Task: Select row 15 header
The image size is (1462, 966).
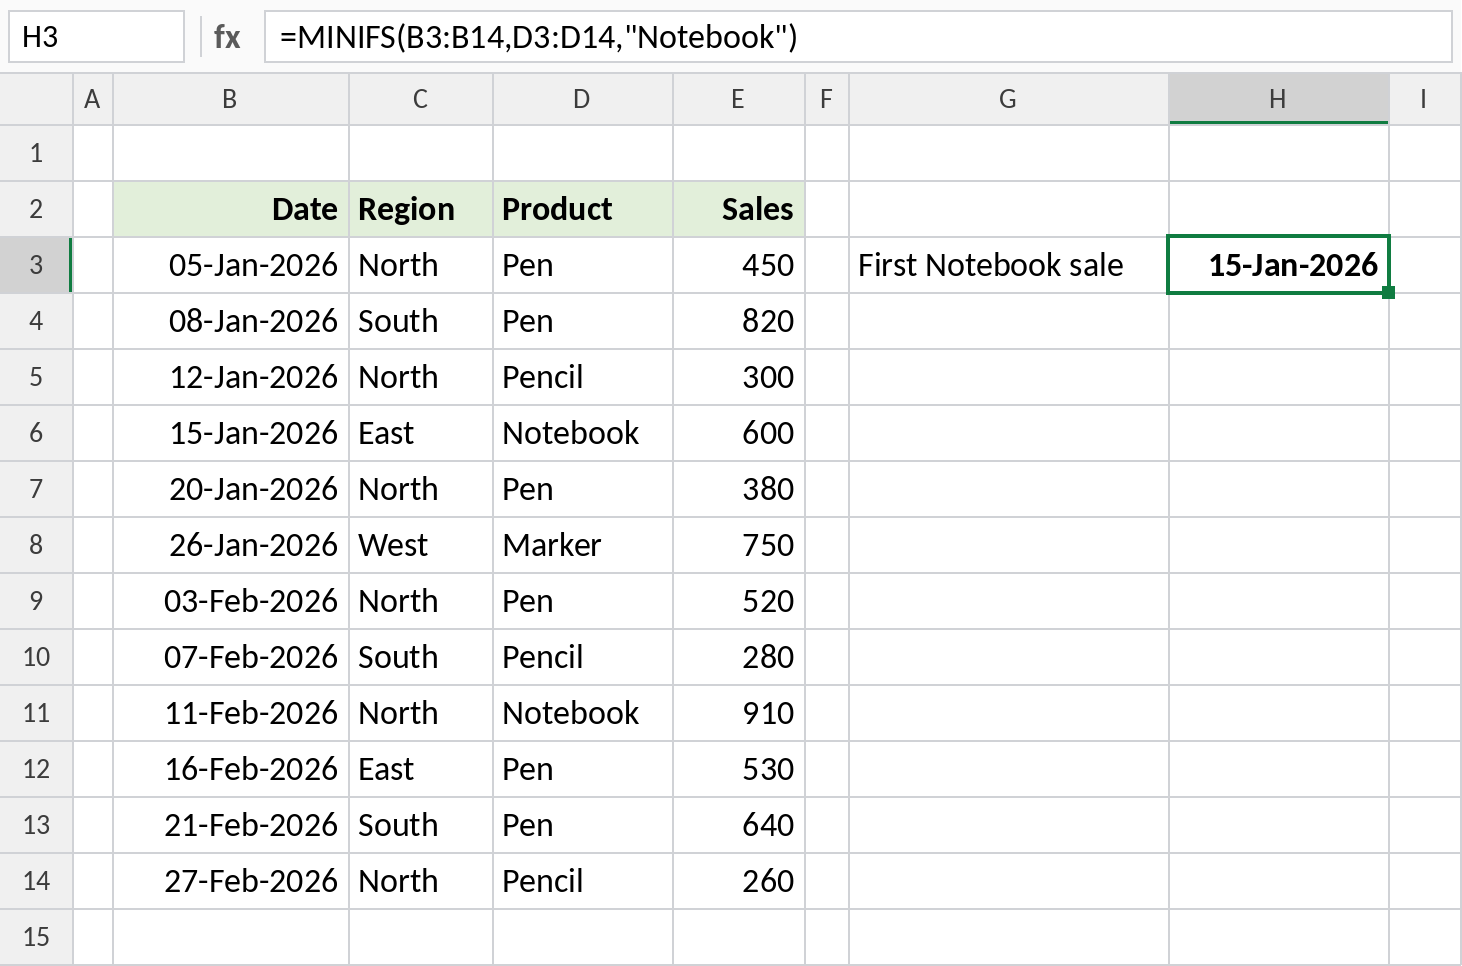Action: coord(36,937)
